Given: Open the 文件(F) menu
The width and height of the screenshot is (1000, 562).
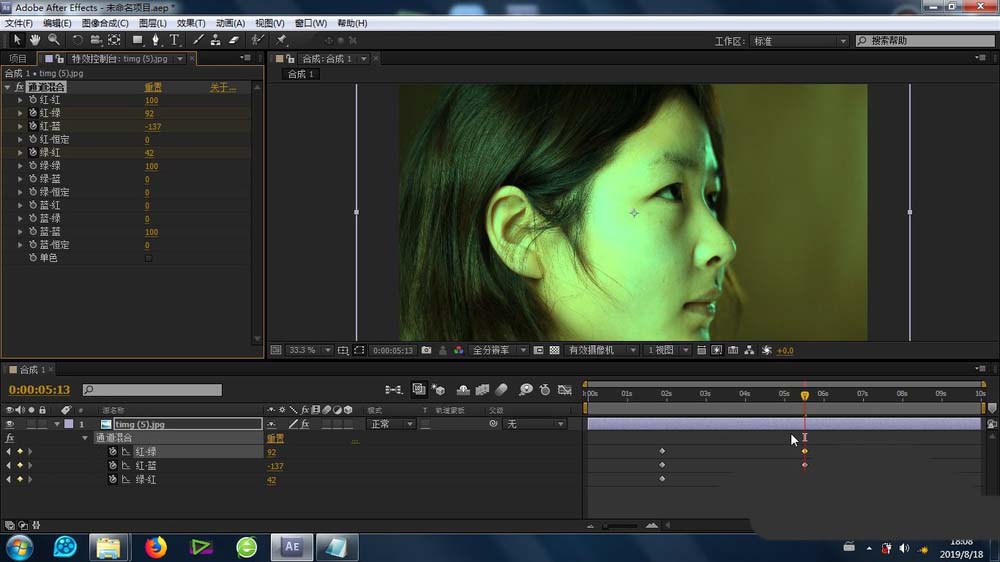Looking at the screenshot, I should tap(18, 23).
